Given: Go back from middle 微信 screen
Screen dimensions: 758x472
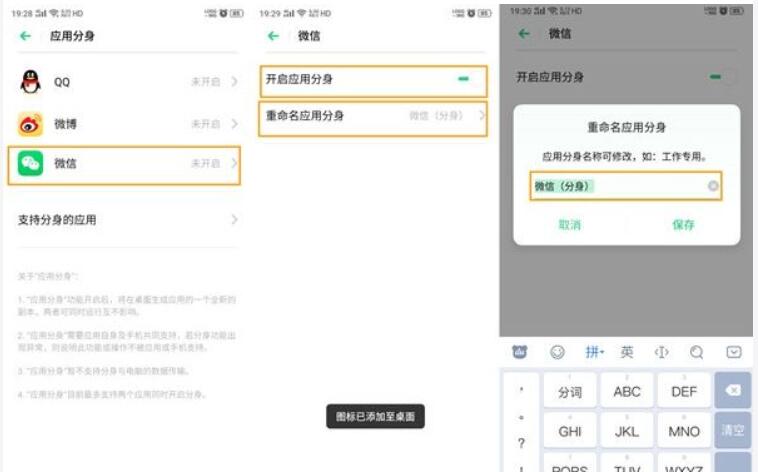Looking at the screenshot, I should (274, 36).
